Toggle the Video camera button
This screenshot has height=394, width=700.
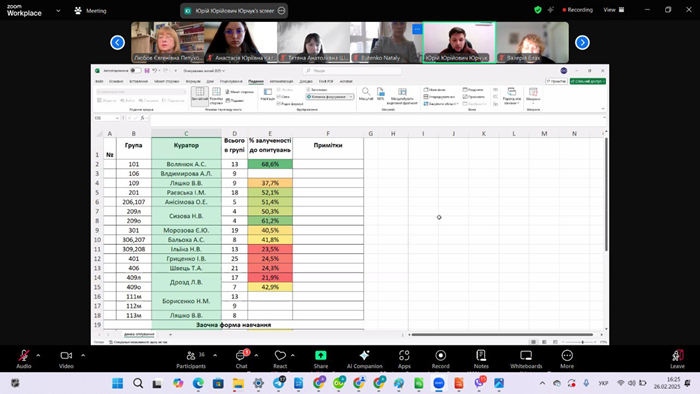[x=66, y=359]
